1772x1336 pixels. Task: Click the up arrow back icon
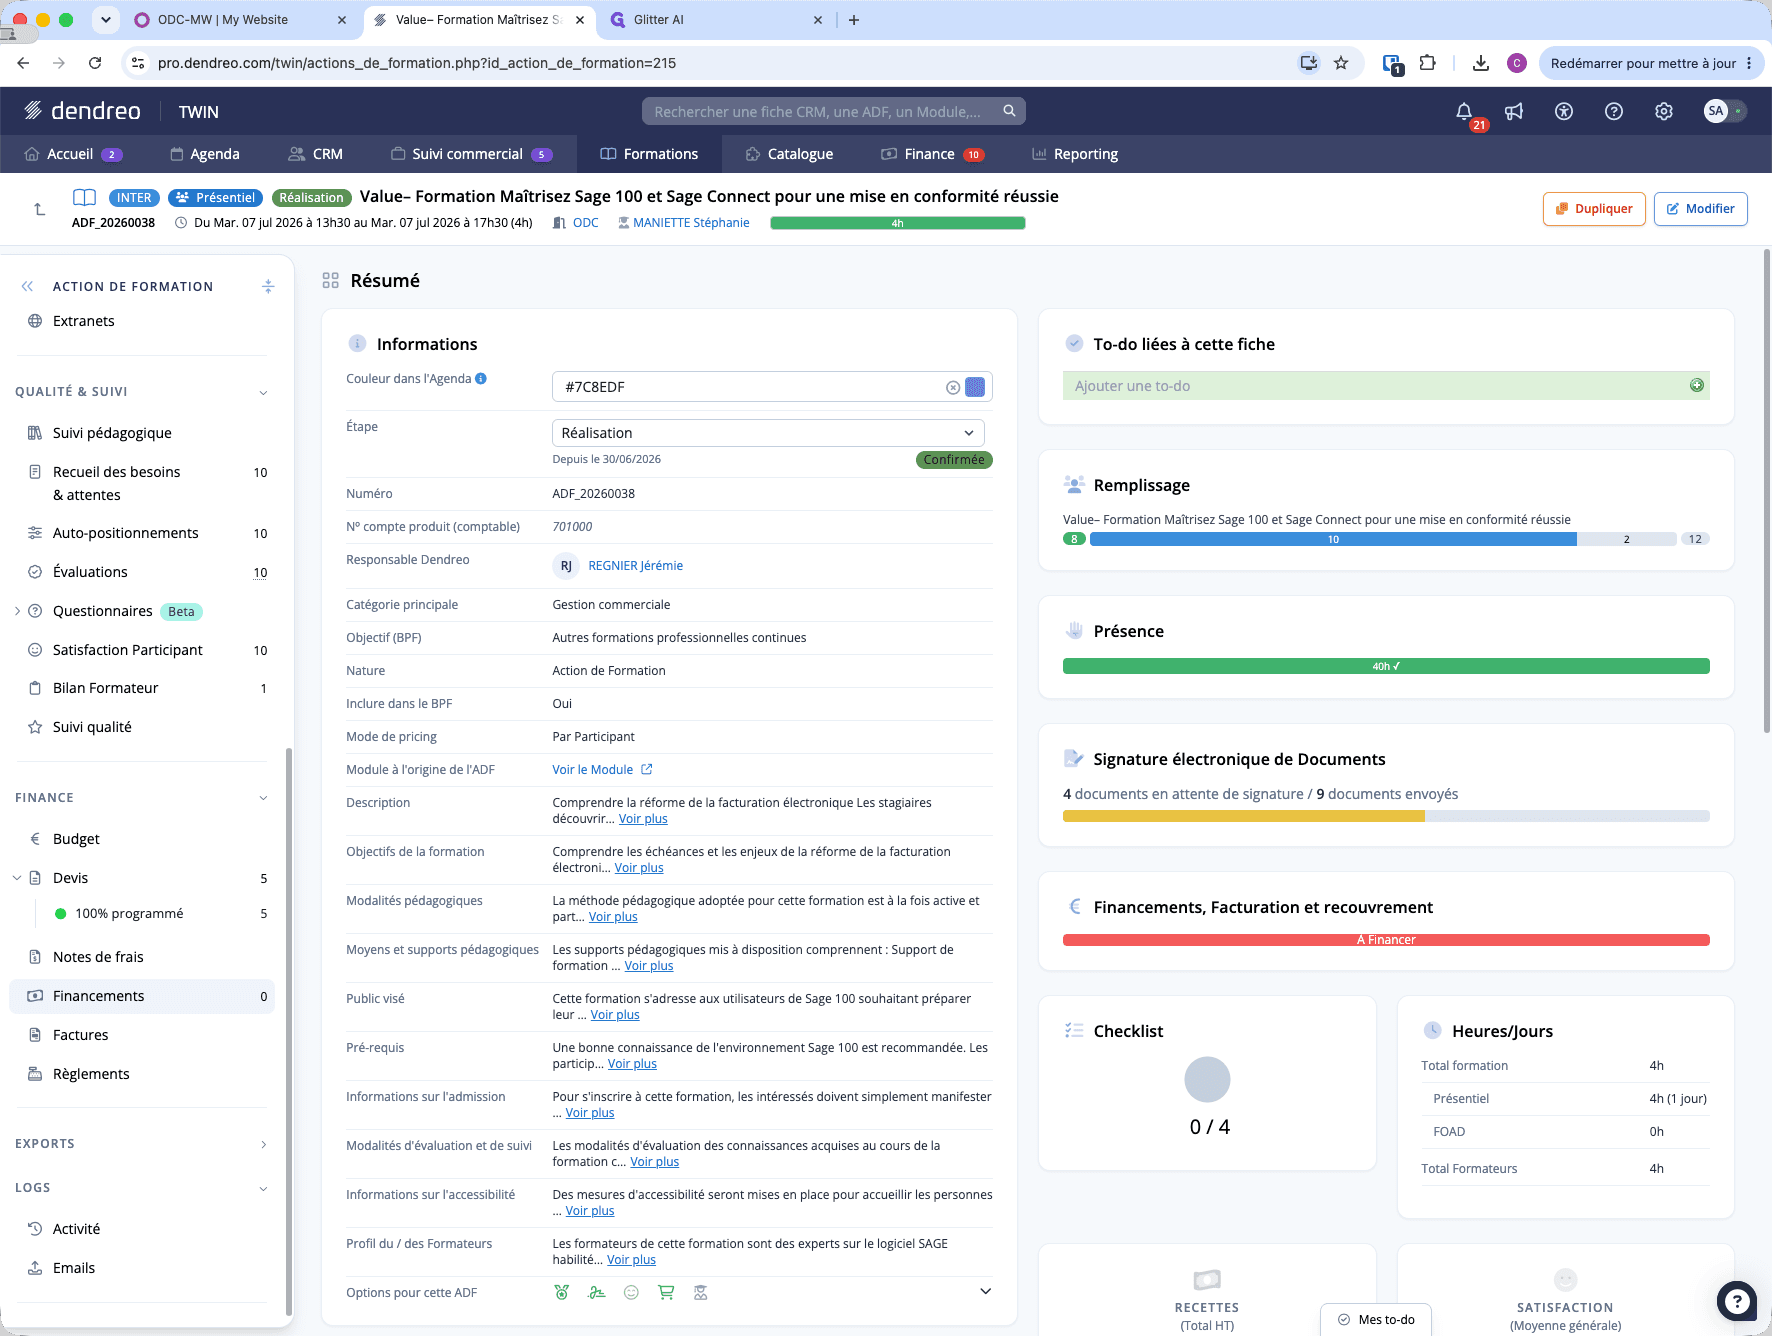(x=39, y=209)
